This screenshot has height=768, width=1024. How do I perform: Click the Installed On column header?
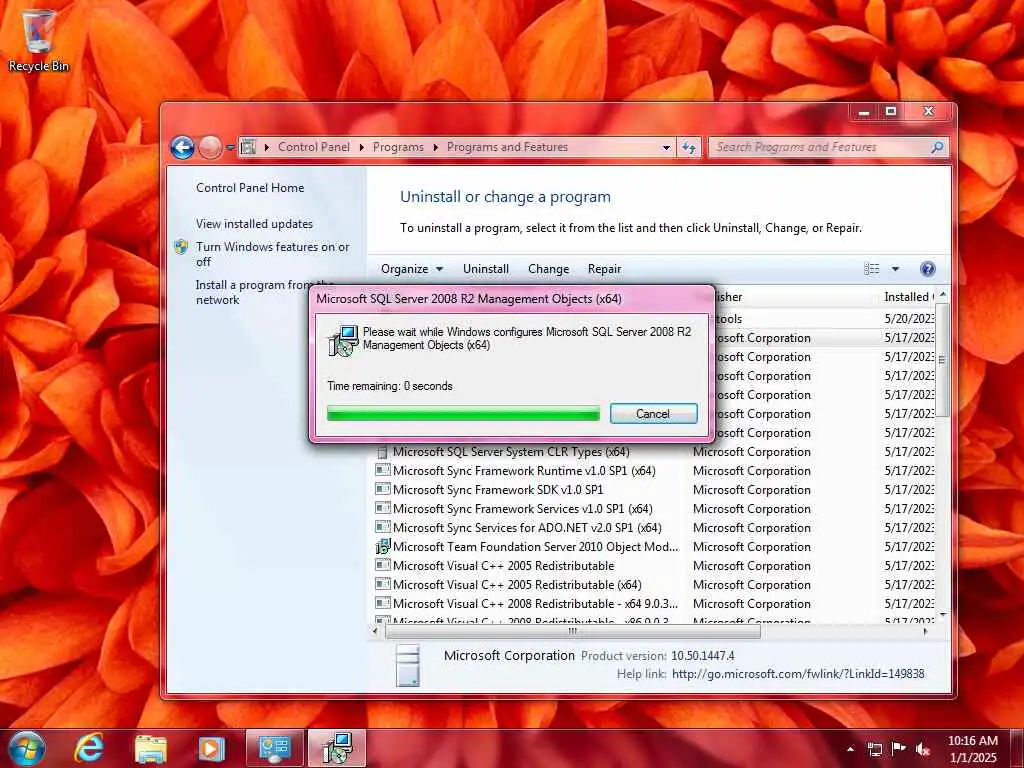pyautogui.click(x=908, y=297)
